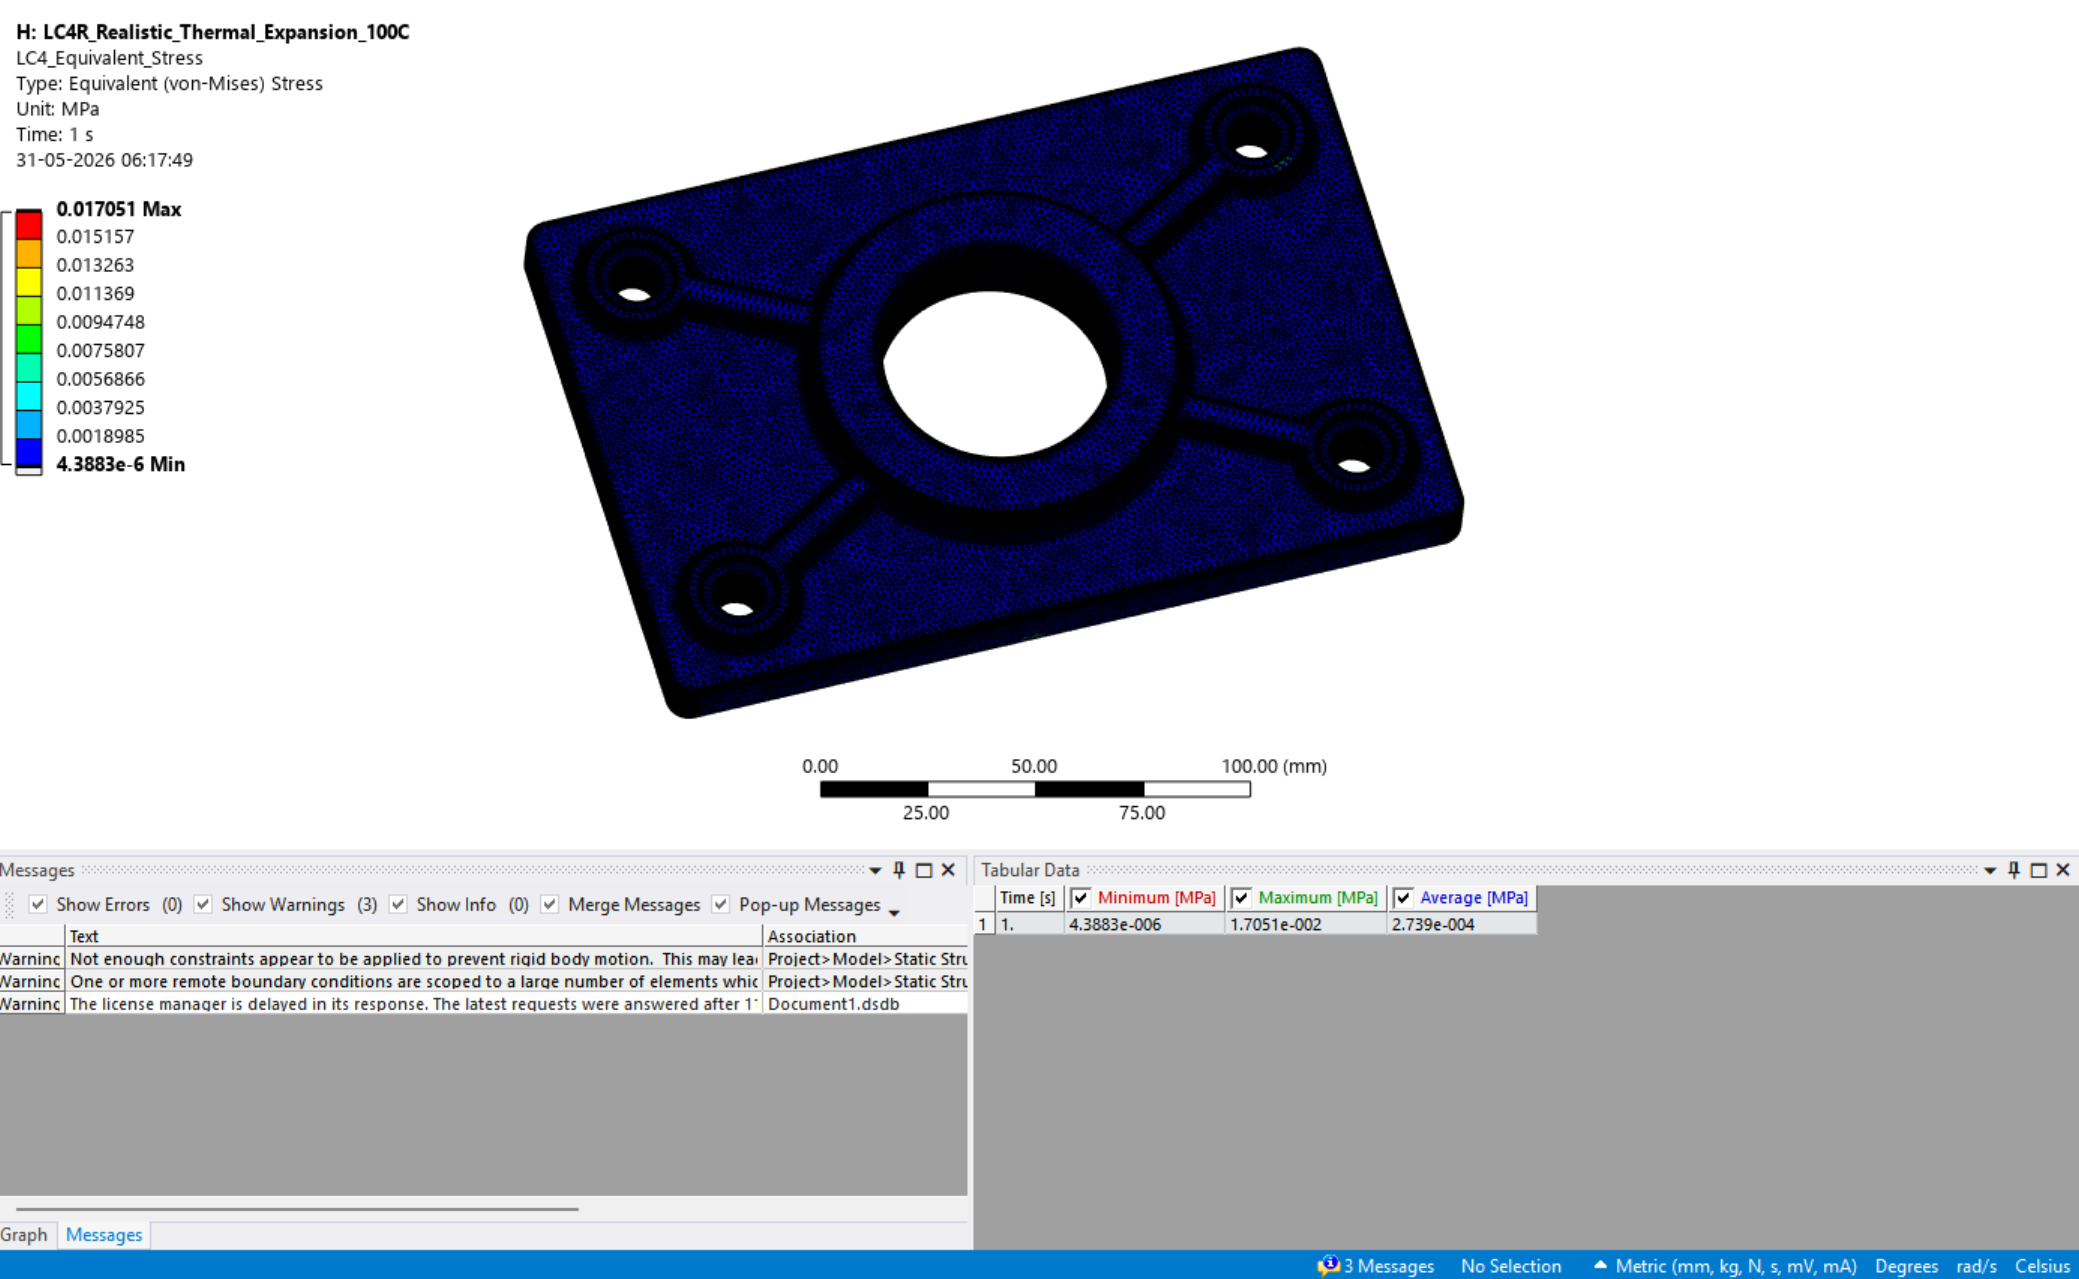Open Tabular Data panel options dropdown arrow
The height and width of the screenshot is (1279, 2079).
(1990, 871)
